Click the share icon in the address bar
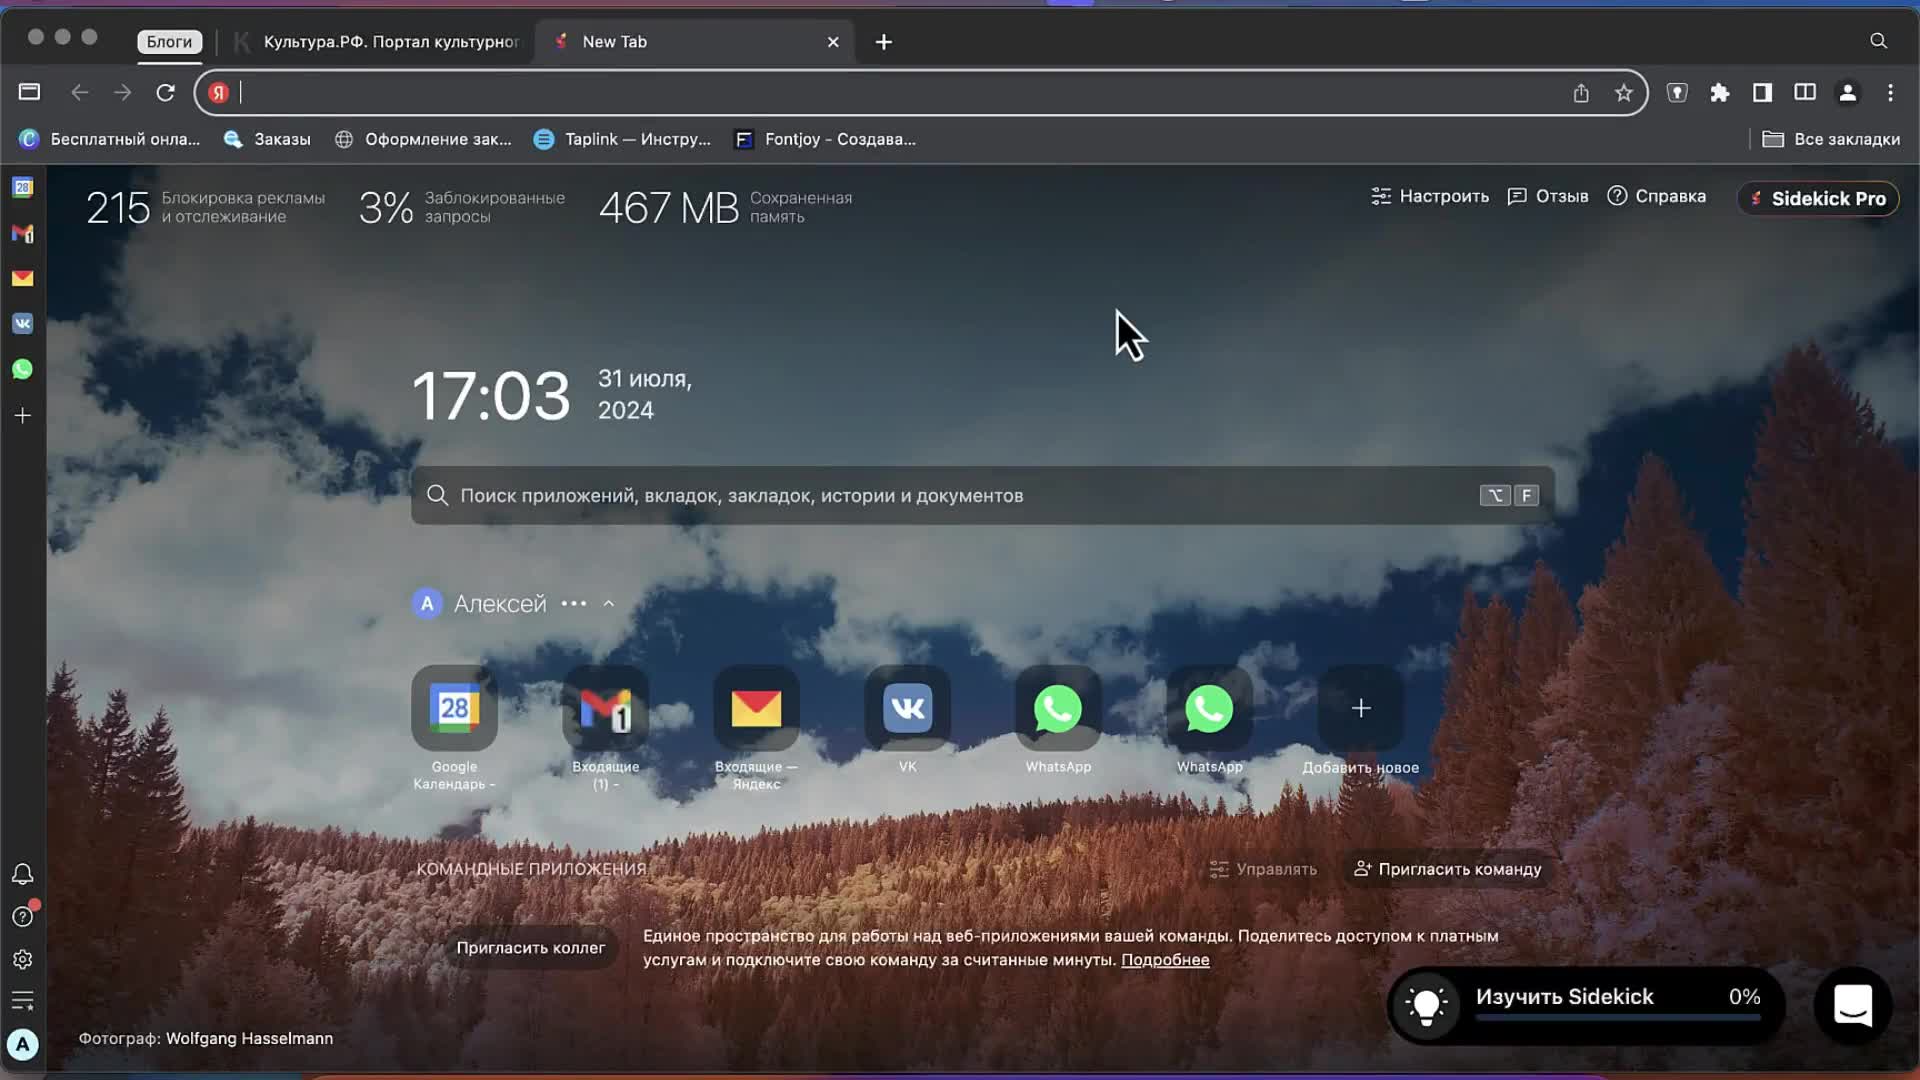Viewport: 1920px width, 1080px height. (1581, 92)
